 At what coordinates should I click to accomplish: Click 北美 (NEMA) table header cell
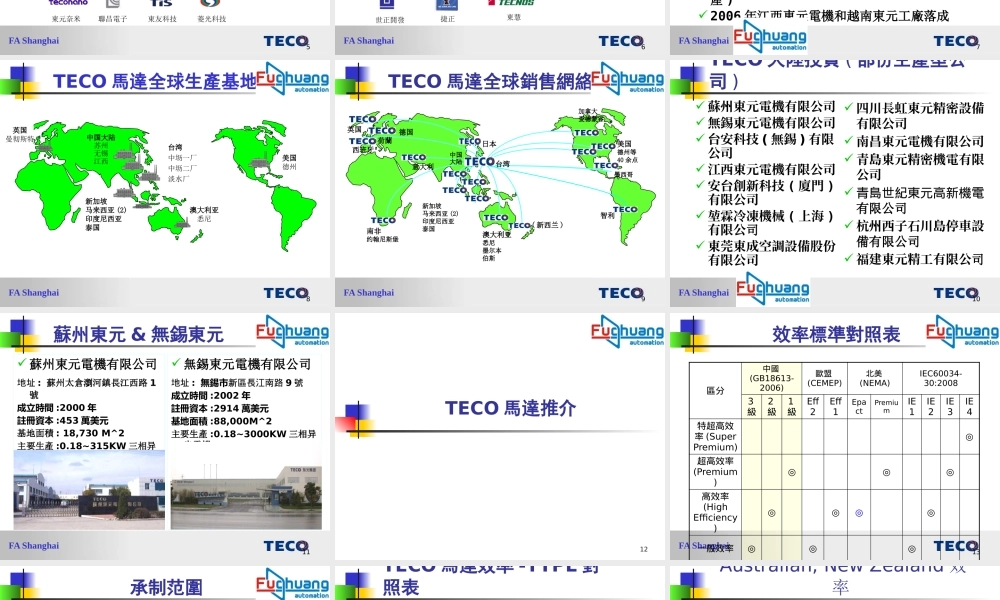pyautogui.click(x=874, y=379)
